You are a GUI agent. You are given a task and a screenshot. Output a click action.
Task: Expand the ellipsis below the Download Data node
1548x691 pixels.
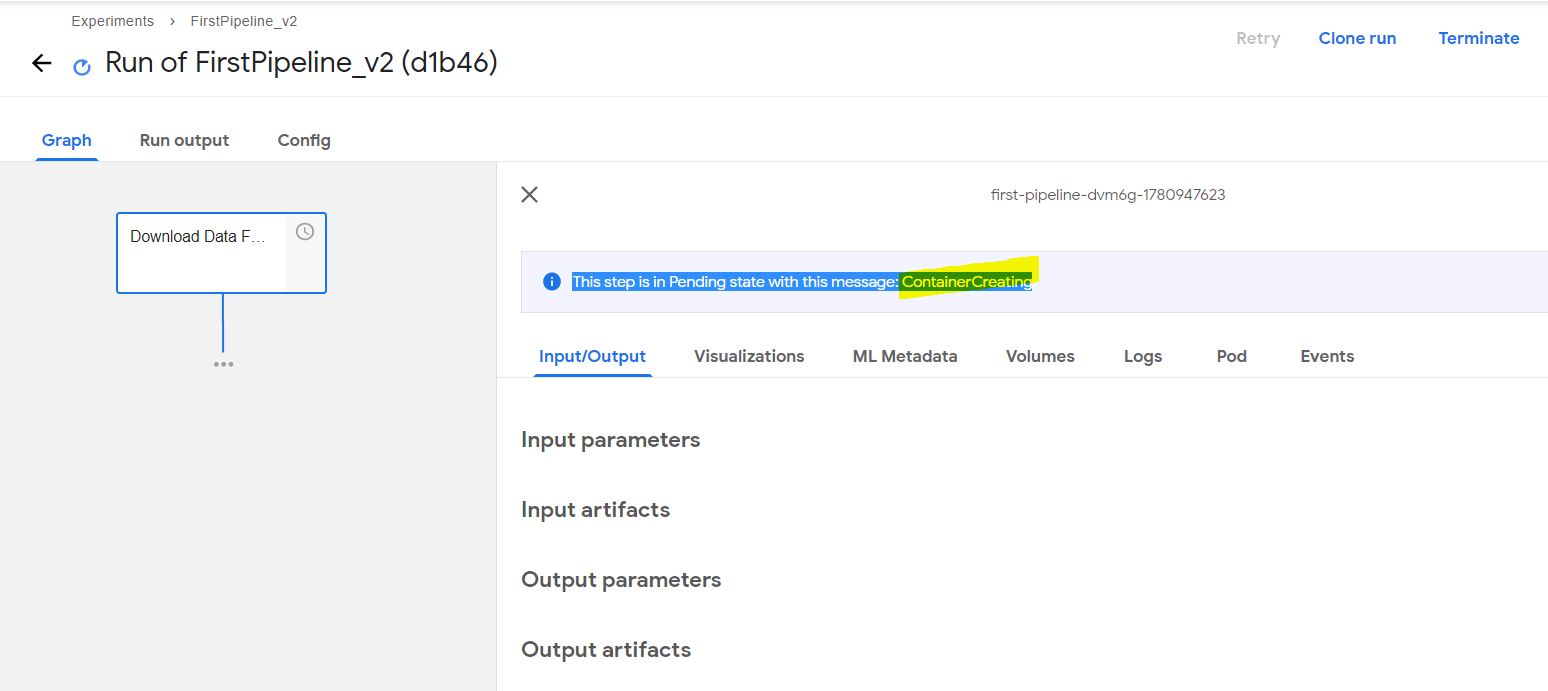pos(222,364)
